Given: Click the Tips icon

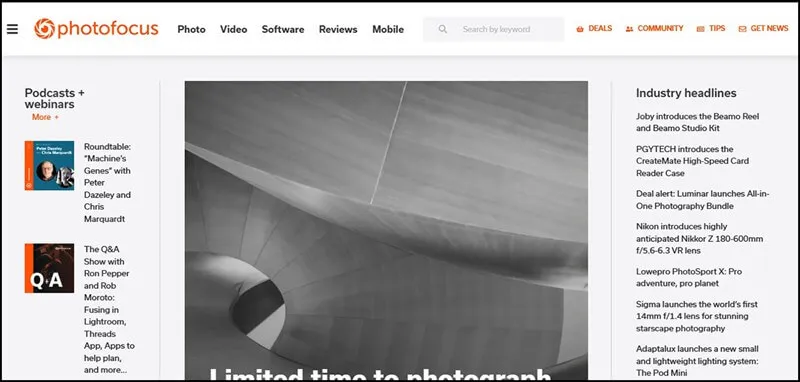Looking at the screenshot, I should (701, 29).
